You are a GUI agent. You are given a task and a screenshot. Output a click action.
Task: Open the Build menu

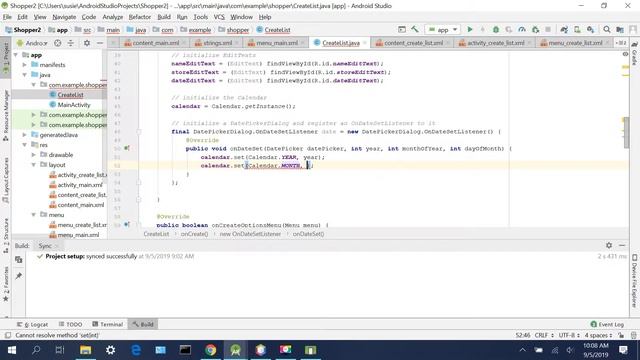pyautogui.click(x=164, y=17)
